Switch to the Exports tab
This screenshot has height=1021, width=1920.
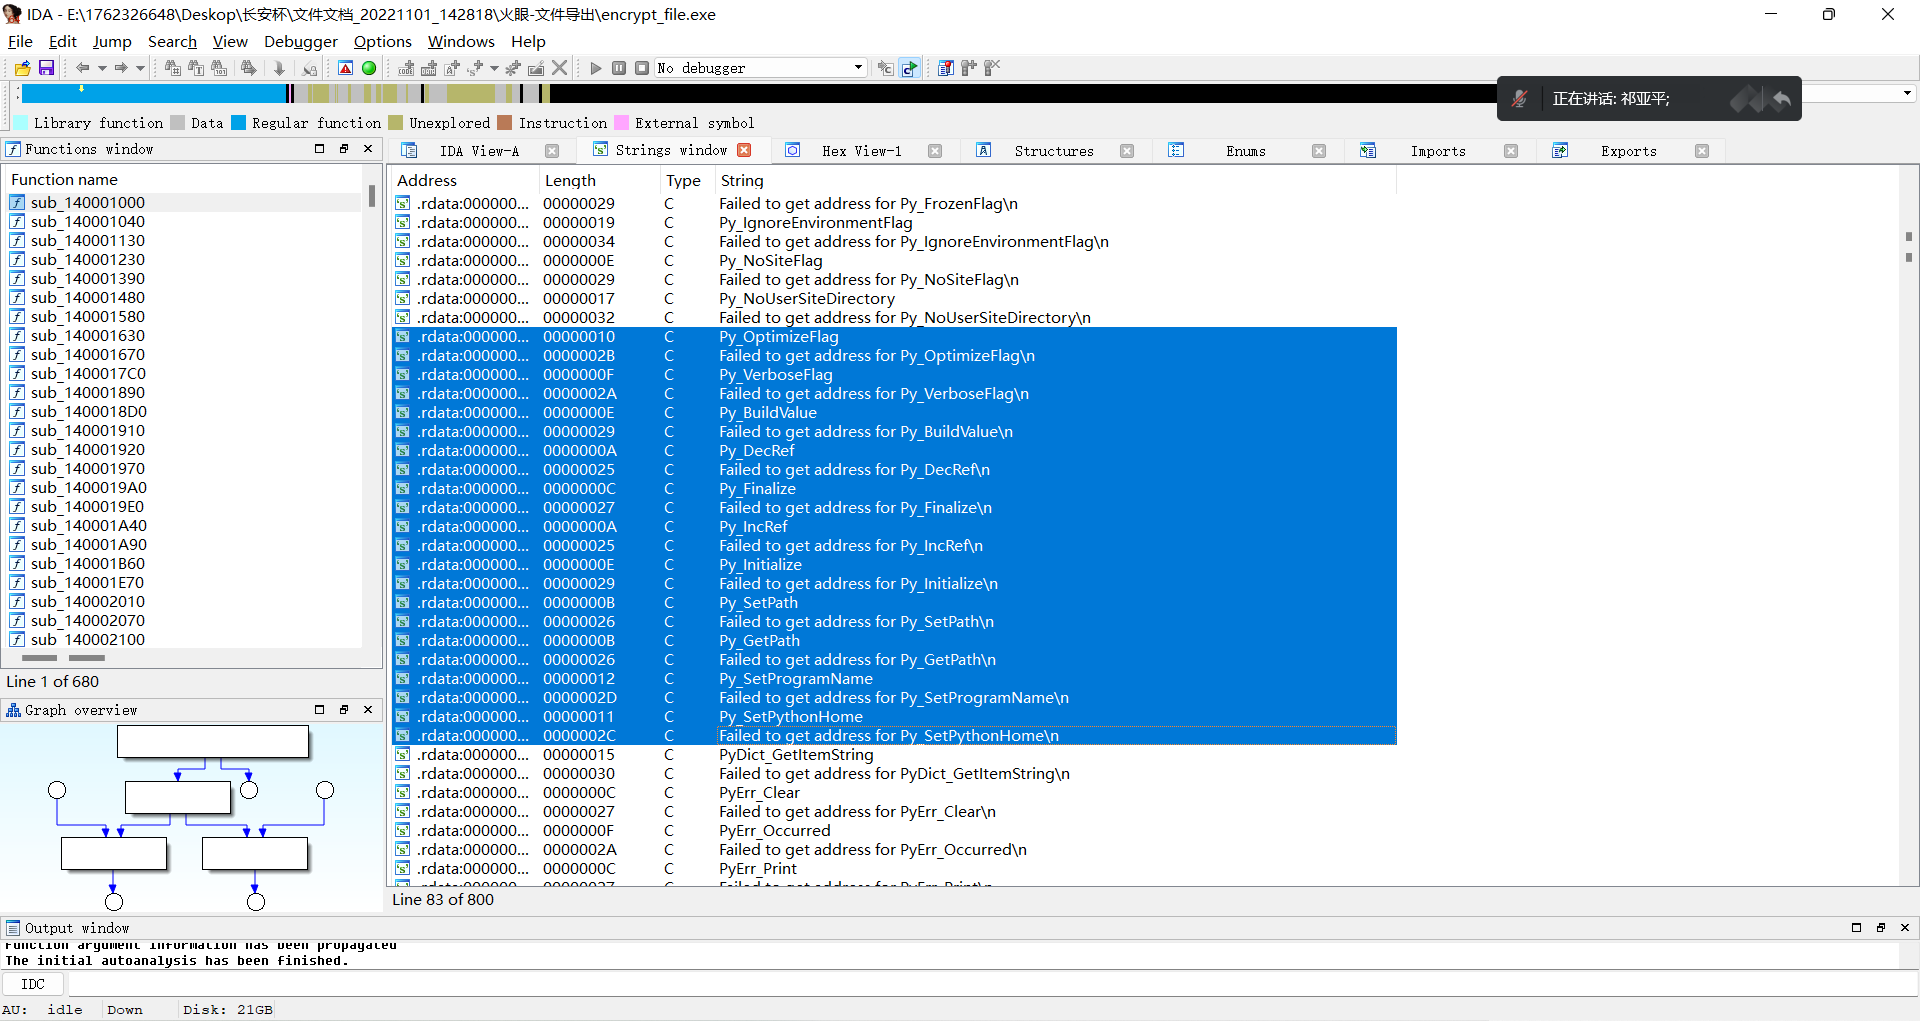point(1628,151)
